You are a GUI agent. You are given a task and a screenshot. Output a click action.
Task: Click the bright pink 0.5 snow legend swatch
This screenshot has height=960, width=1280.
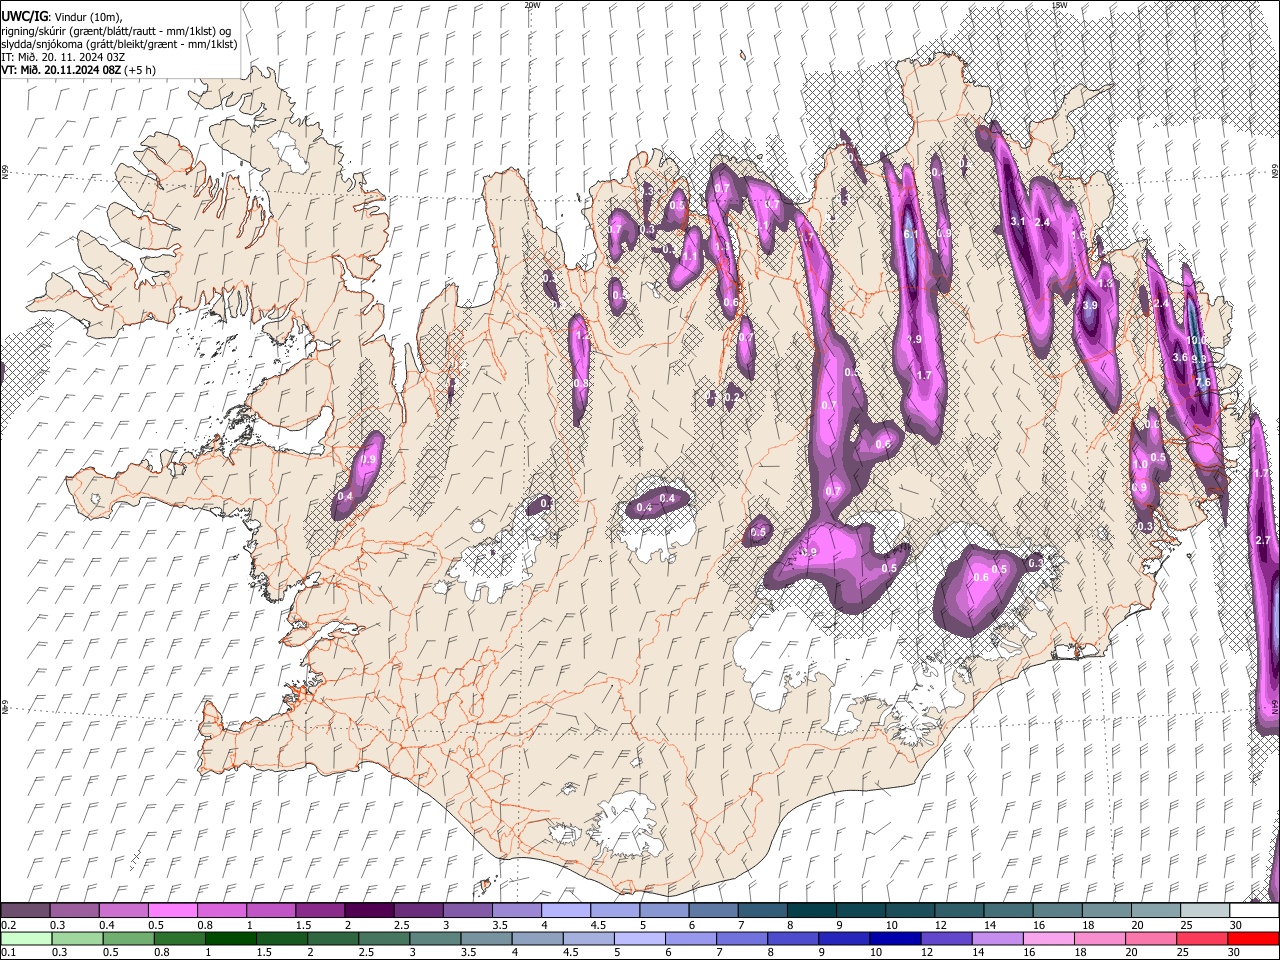(172, 910)
